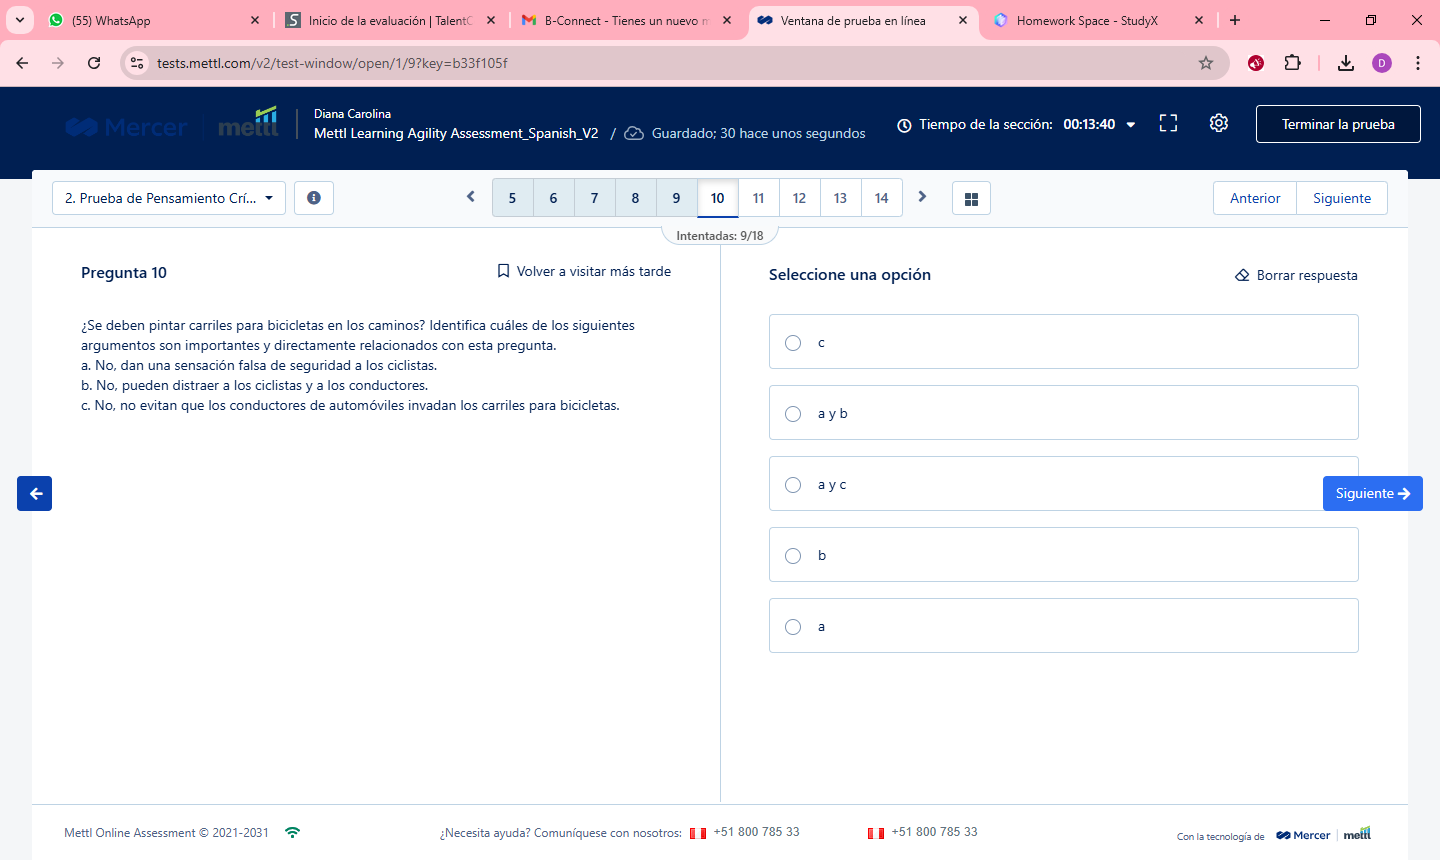1440x860 pixels.
Task: Bookmark this page with star icon
Action: coord(1206,63)
